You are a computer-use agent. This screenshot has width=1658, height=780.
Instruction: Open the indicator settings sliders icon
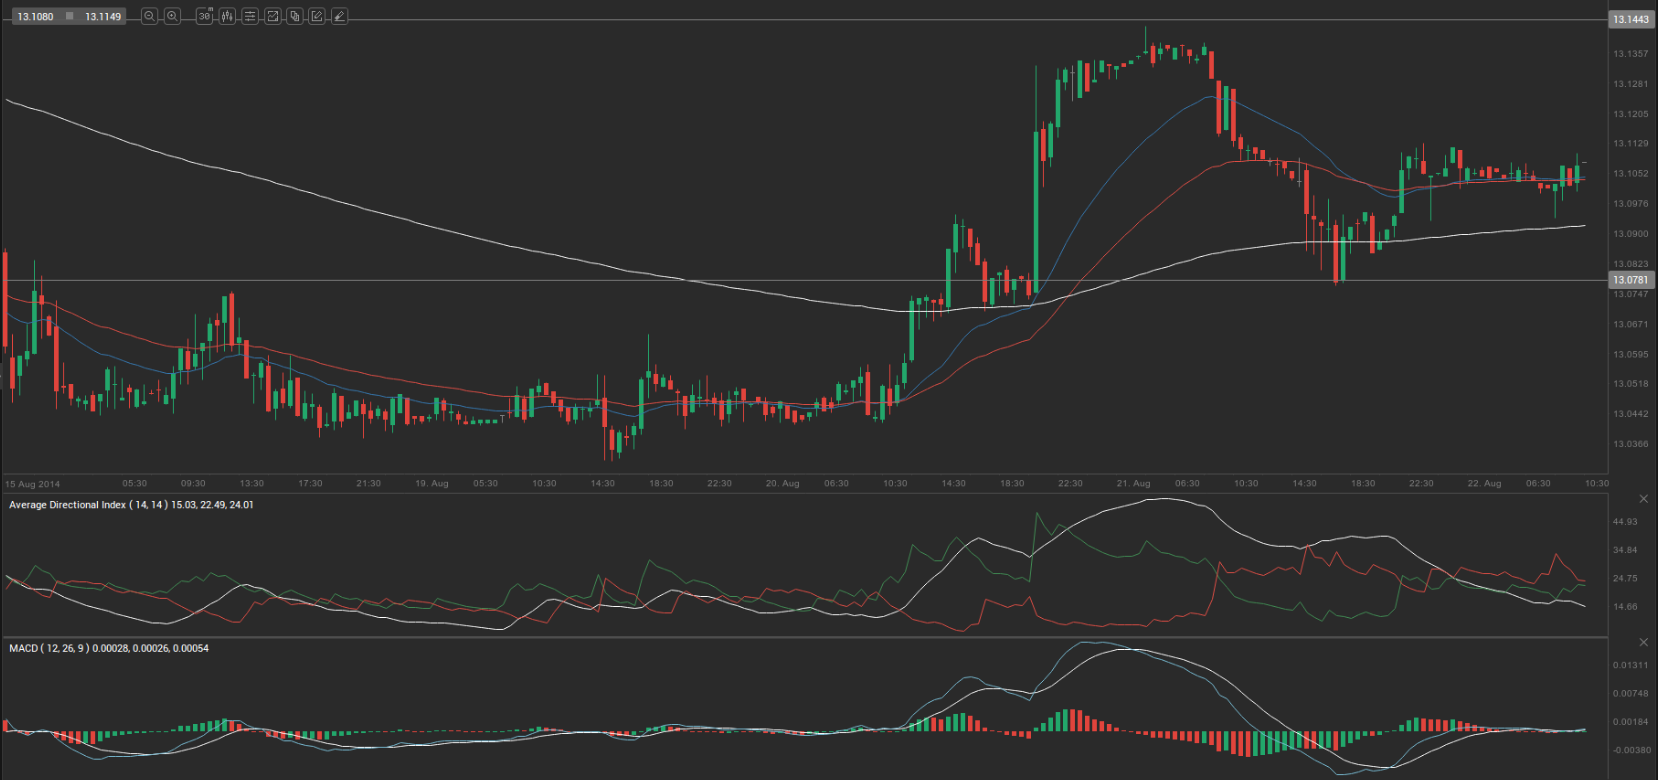(250, 16)
